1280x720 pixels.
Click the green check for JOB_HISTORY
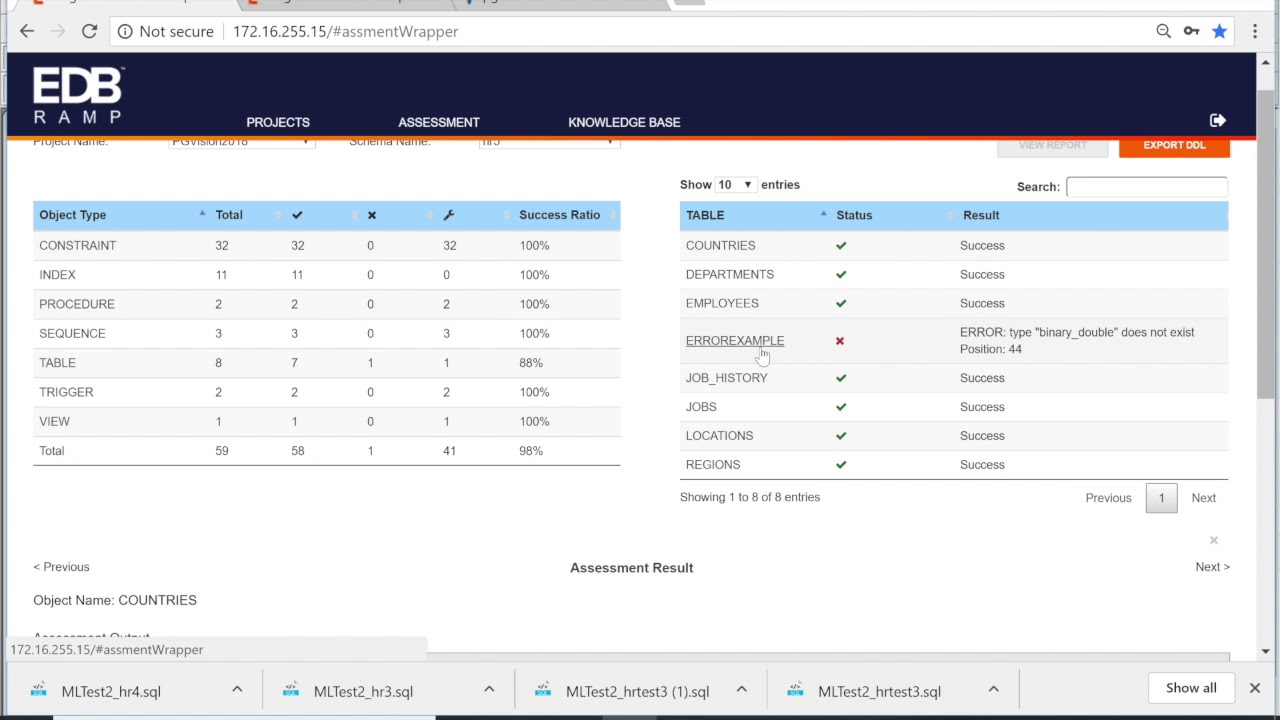pos(841,378)
